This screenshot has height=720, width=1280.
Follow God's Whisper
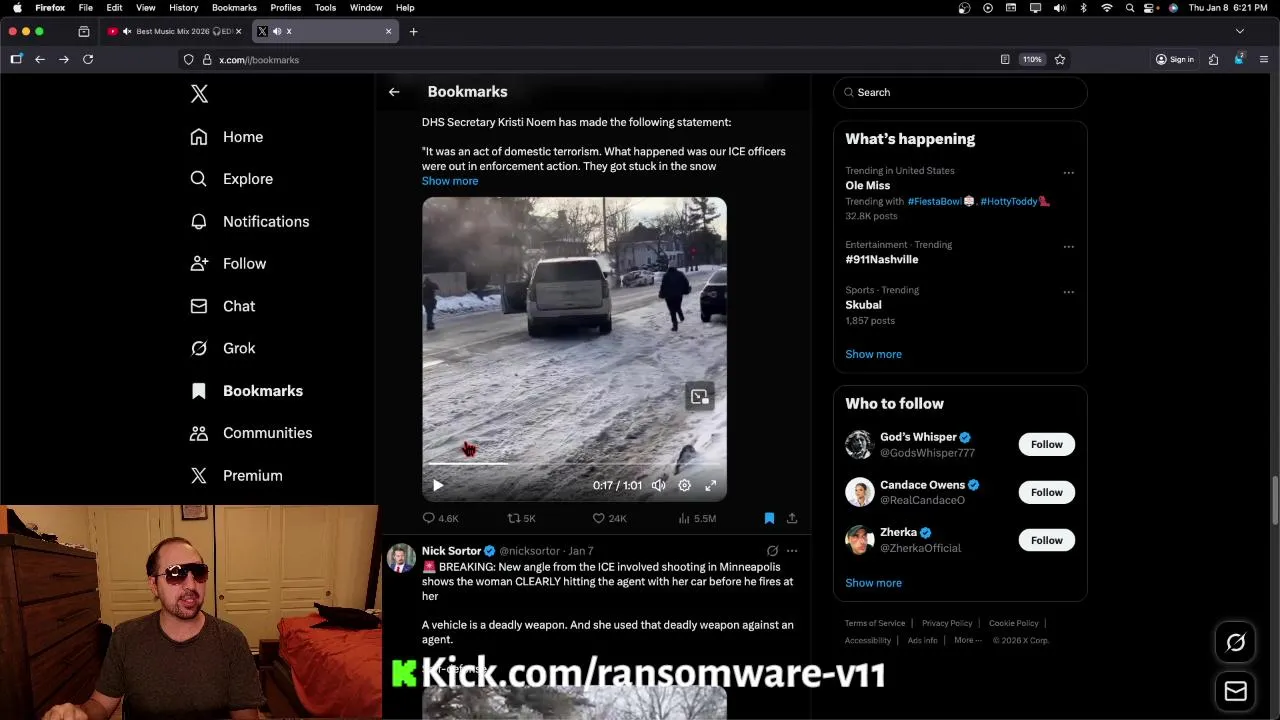[1046, 444]
